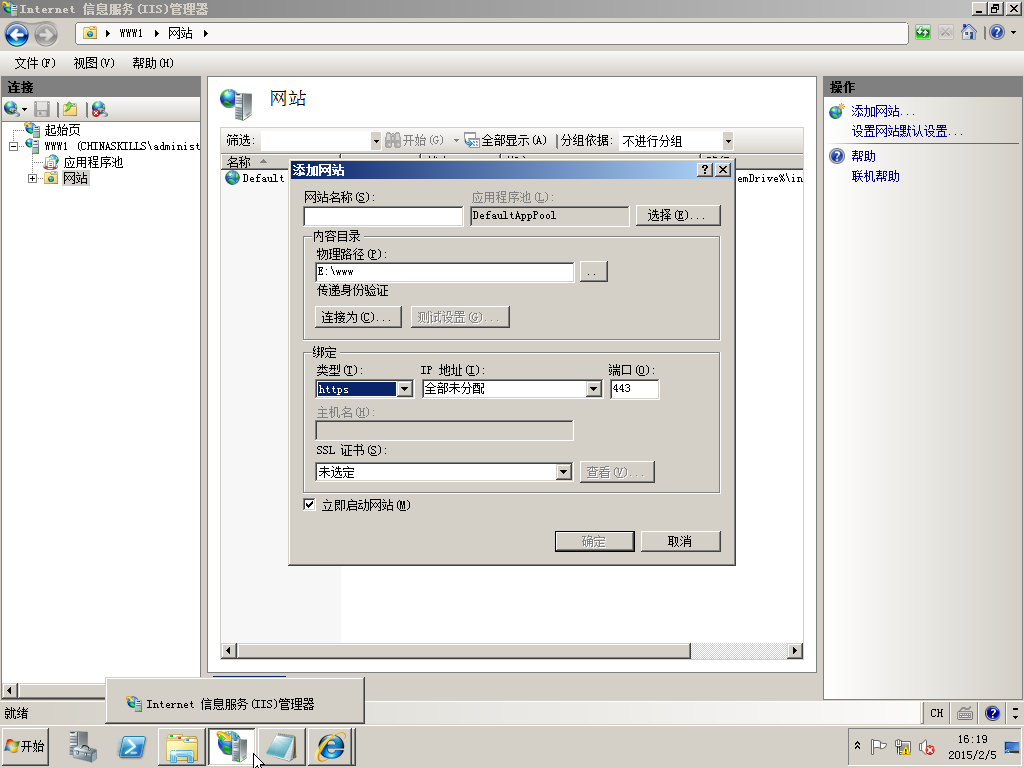The image size is (1024, 768).
Task: Click the CH language indicator
Action: point(936,713)
